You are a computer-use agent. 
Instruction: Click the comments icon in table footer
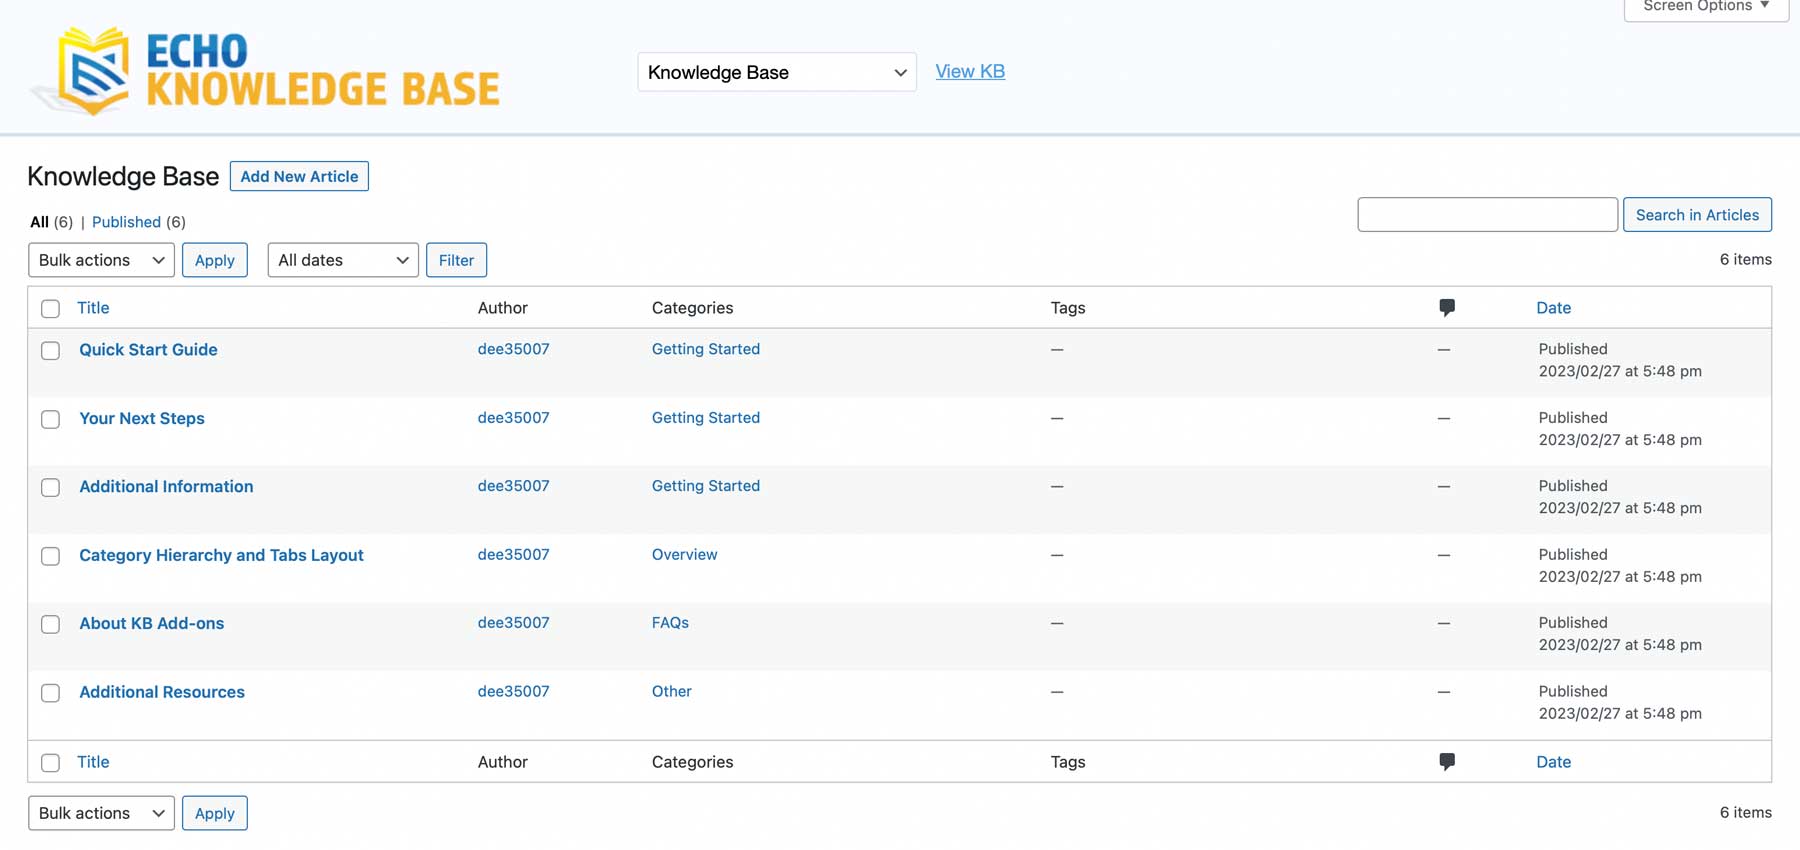tap(1446, 762)
